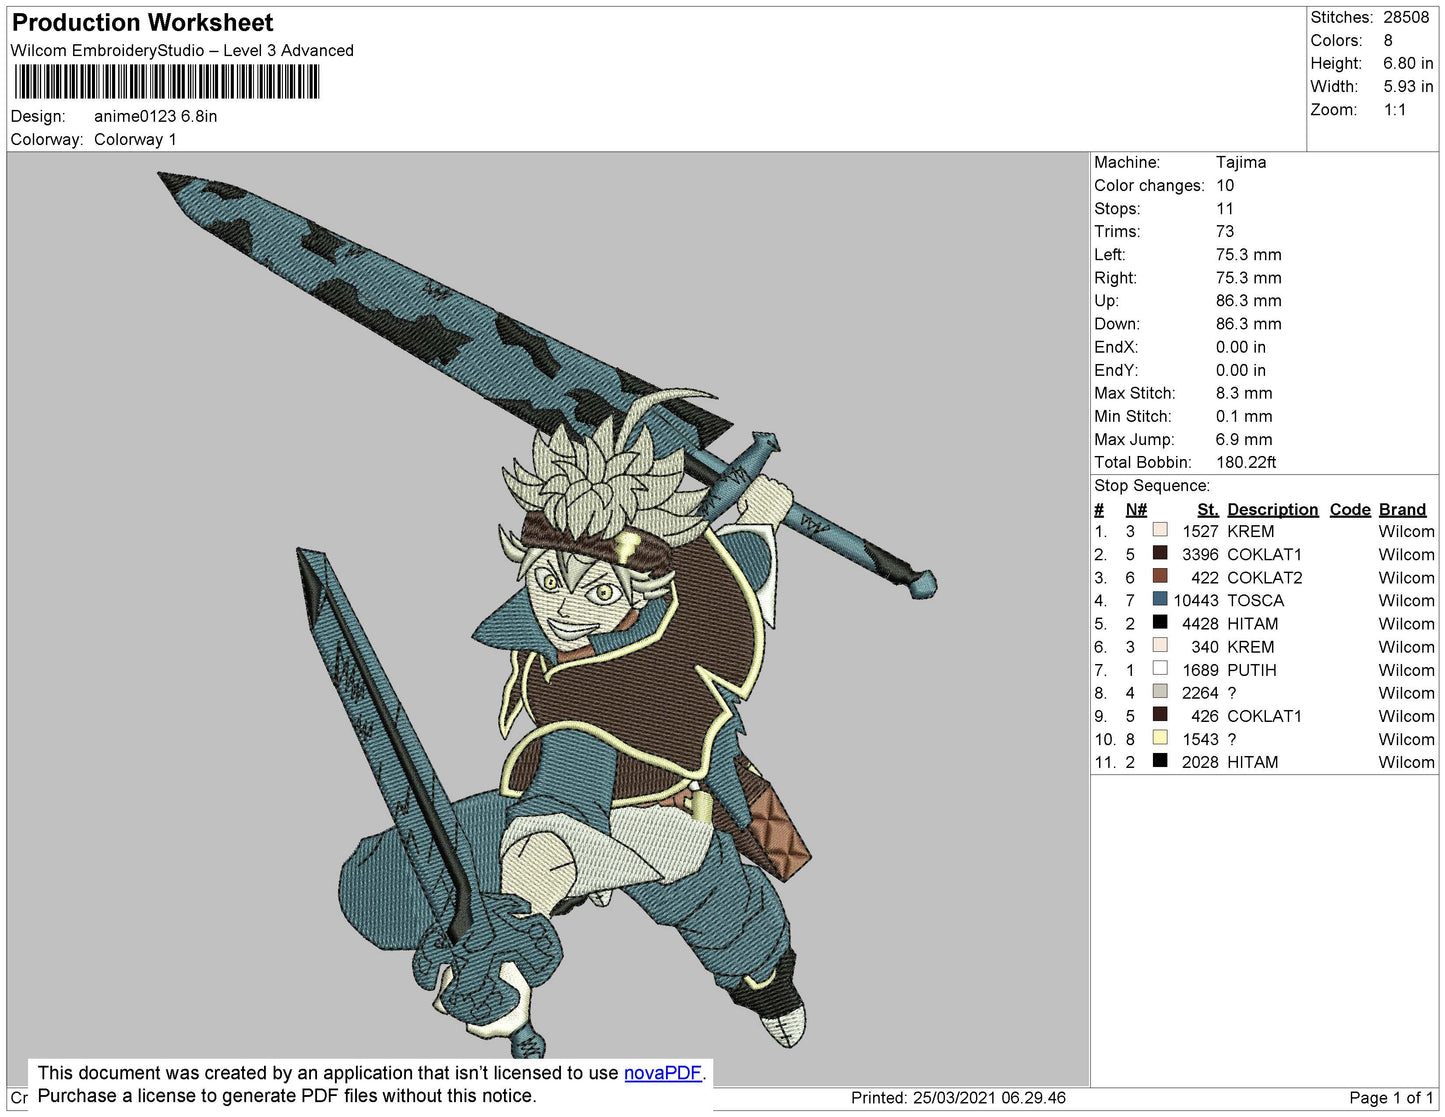Click stitch count '2264' in row 8

1200,693
